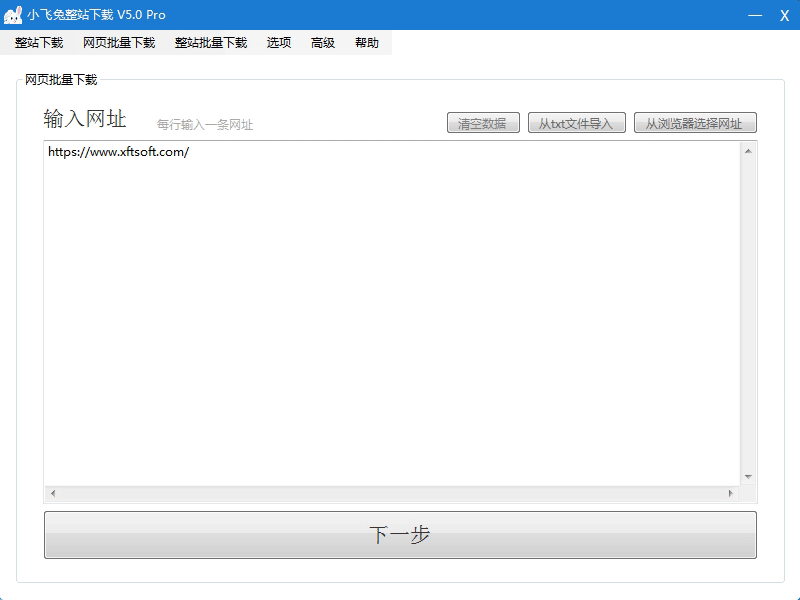Click the 从txt文件导入 button

point(577,123)
